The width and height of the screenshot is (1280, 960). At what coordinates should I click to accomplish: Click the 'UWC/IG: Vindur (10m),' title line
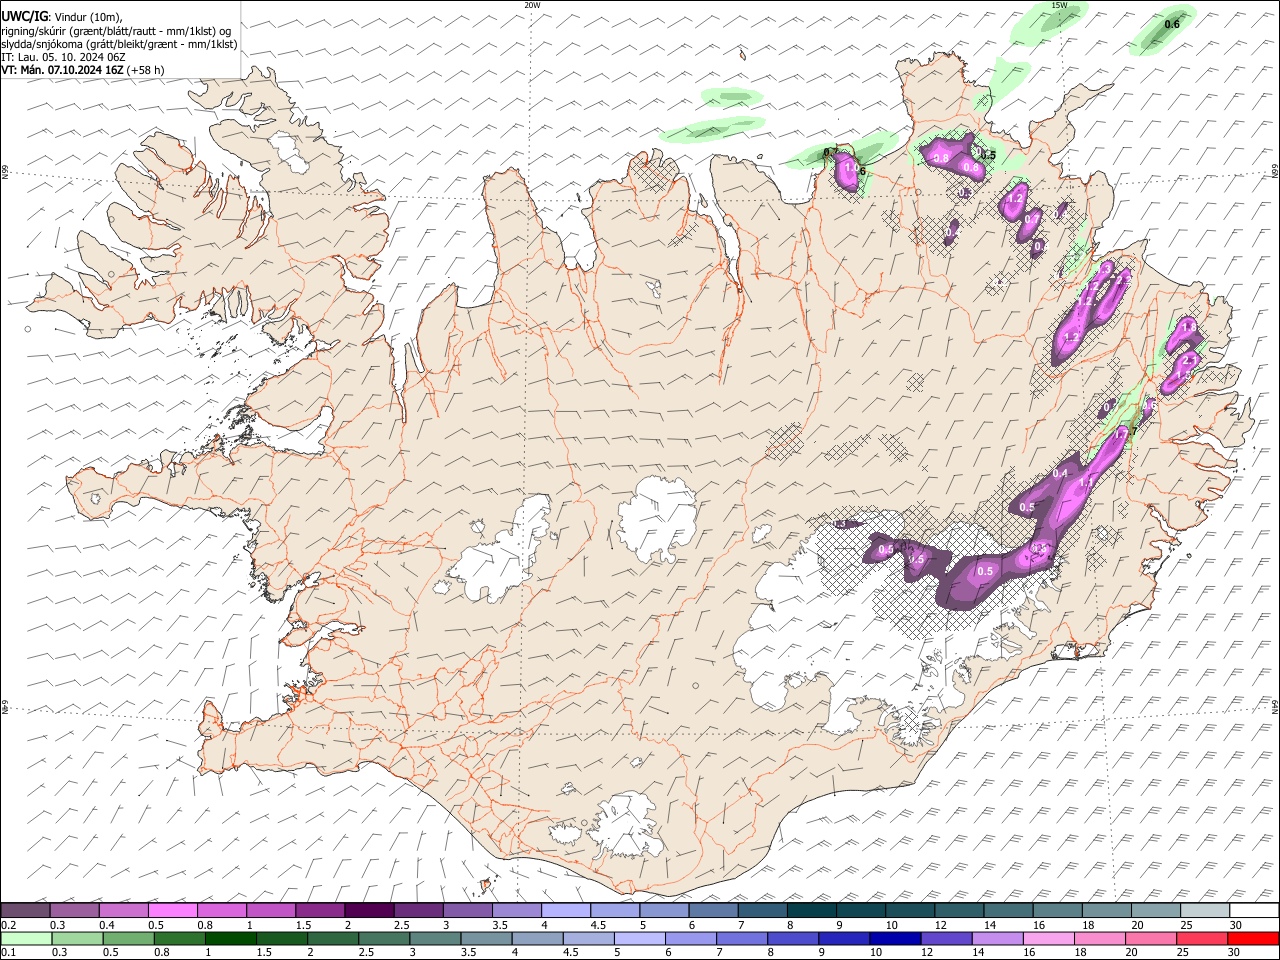[62, 16]
